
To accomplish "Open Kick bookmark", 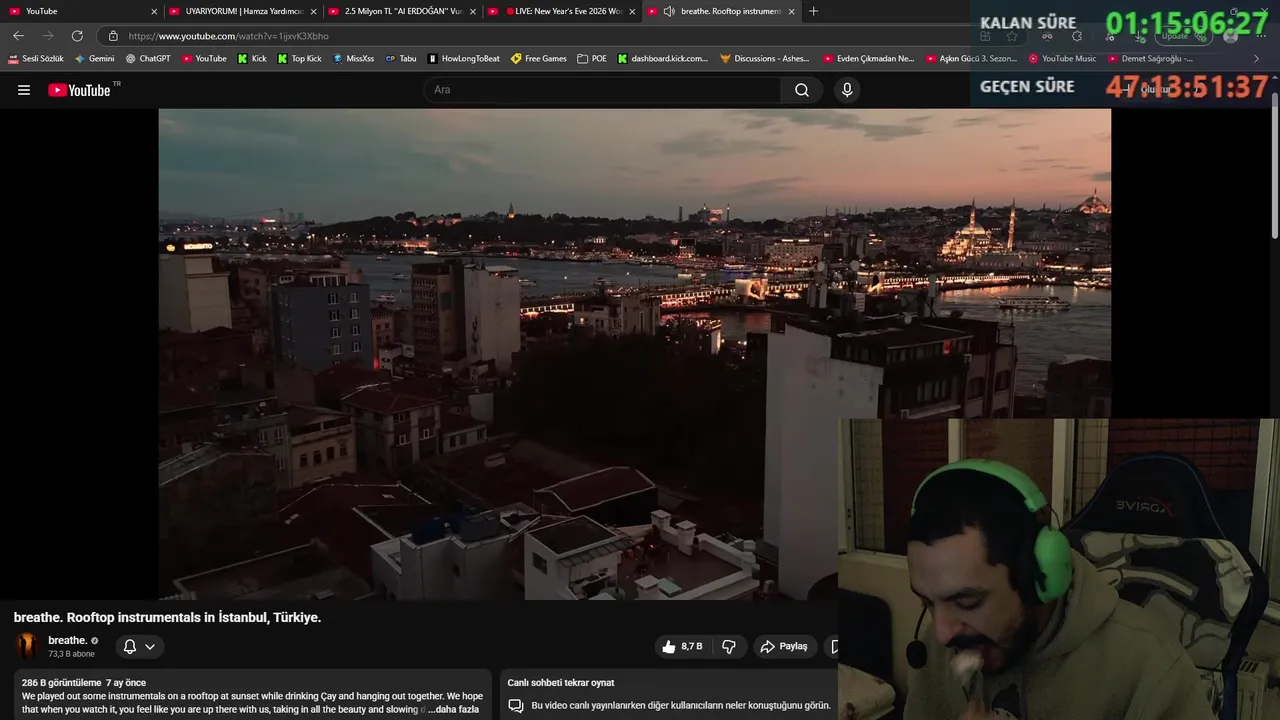I will (252, 59).
